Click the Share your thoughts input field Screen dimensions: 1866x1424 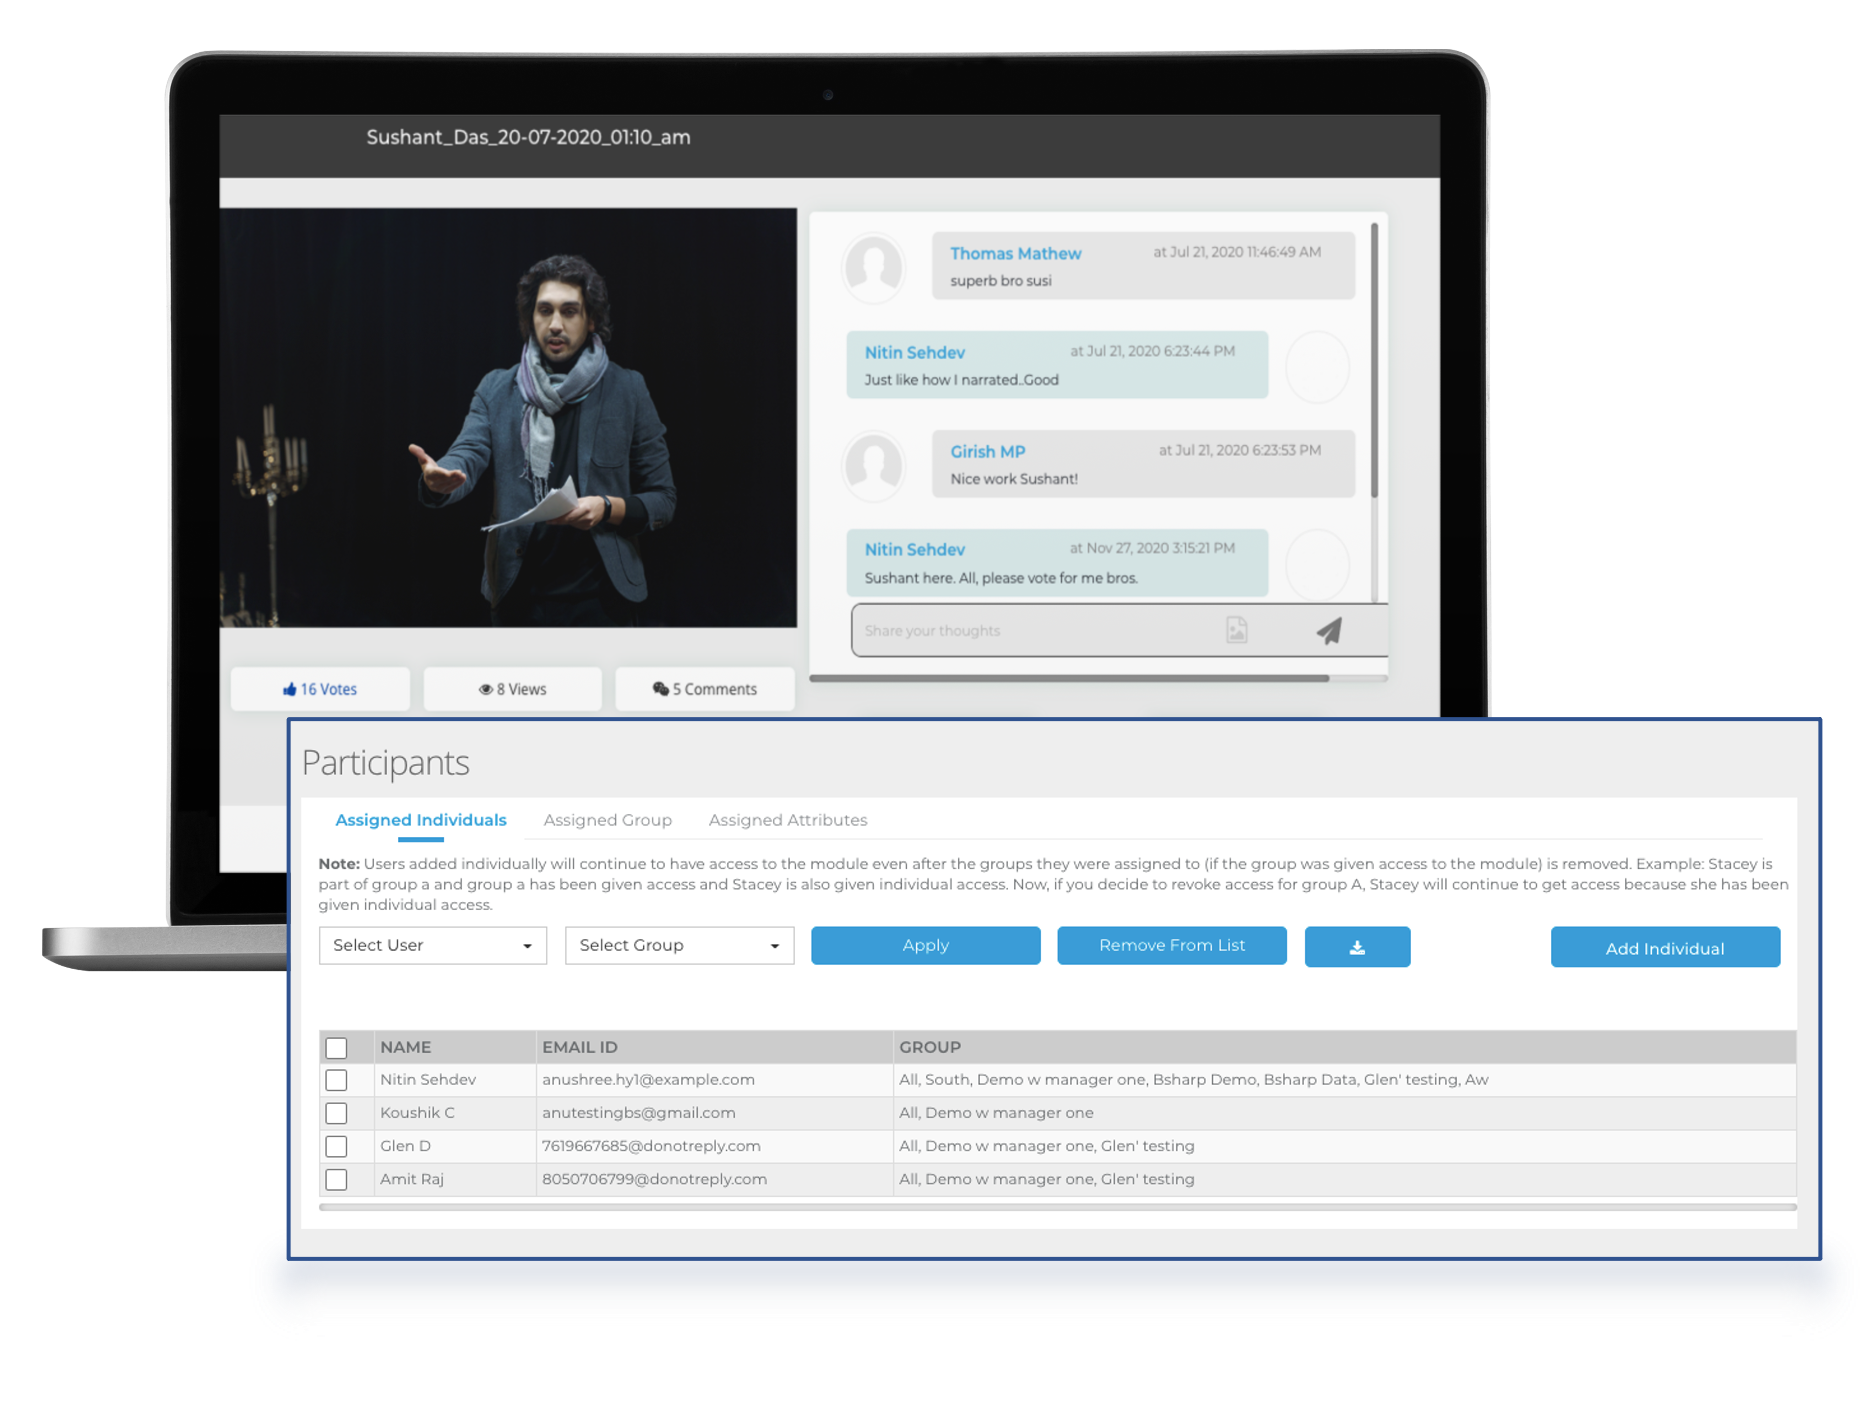point(1030,631)
